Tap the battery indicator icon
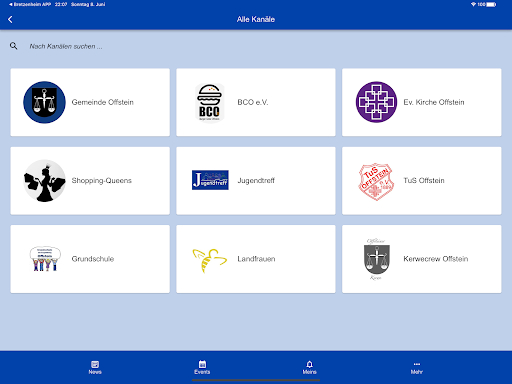This screenshot has height=384, width=512. (491, 4)
